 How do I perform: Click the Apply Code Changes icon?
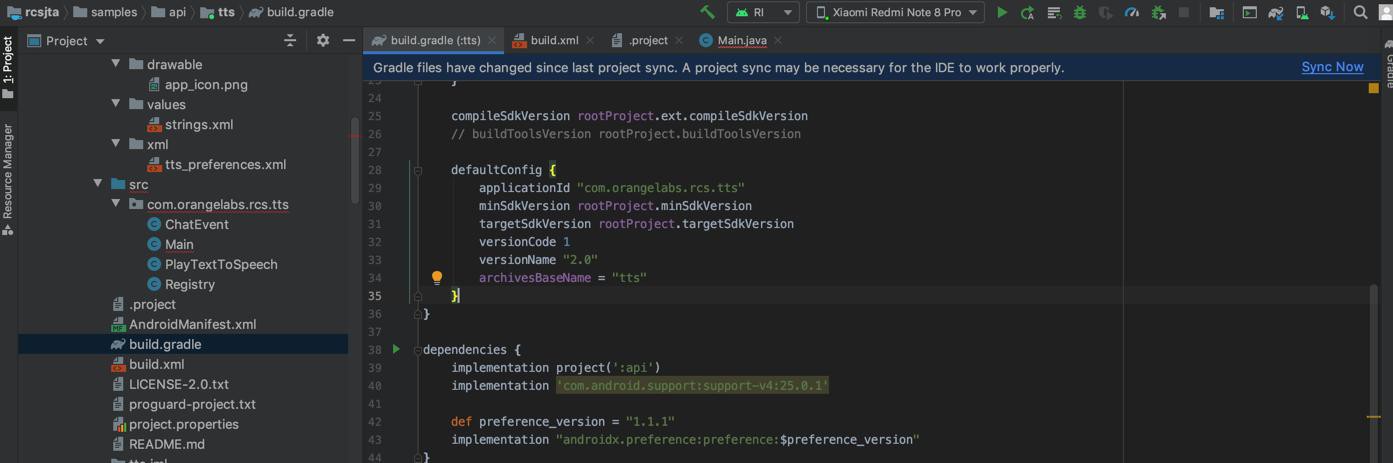pos(1053,12)
